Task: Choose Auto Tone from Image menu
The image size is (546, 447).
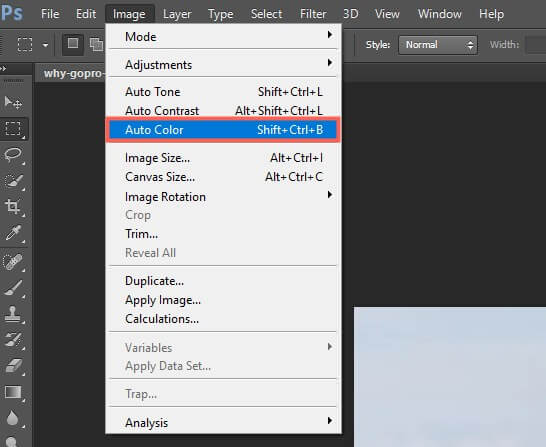Action: [x=223, y=92]
